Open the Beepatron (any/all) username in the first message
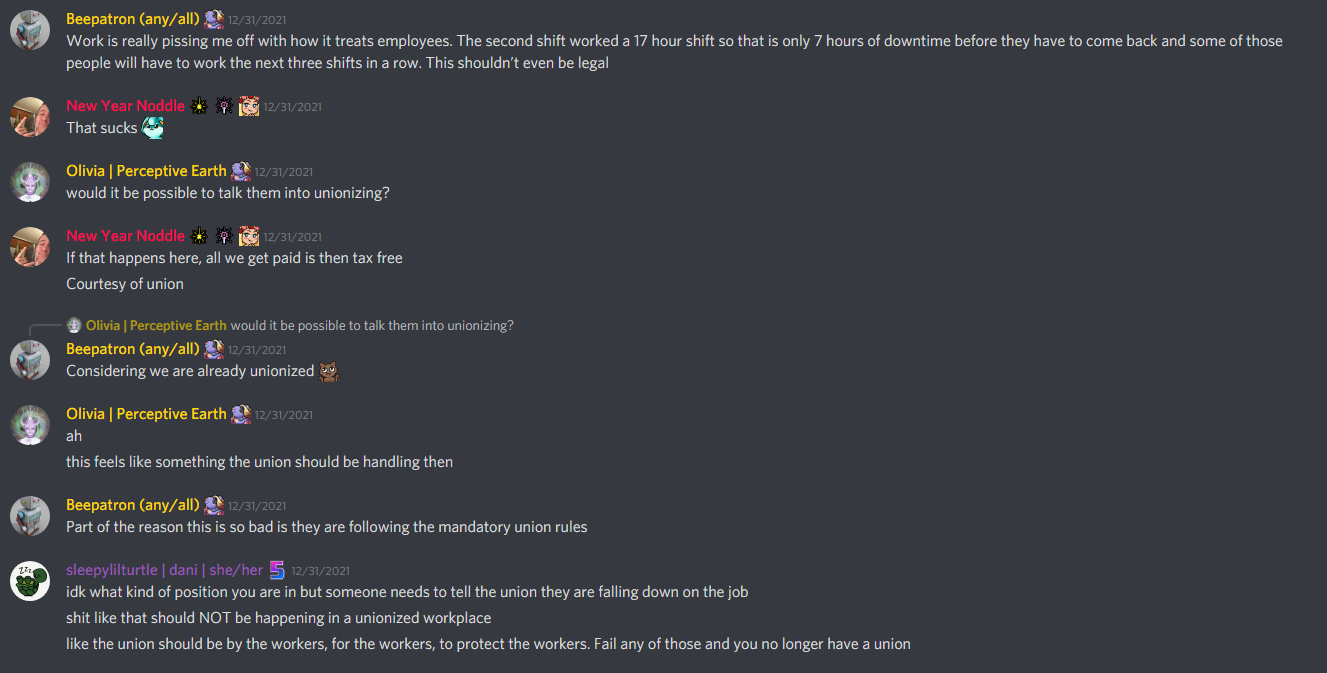 133,19
